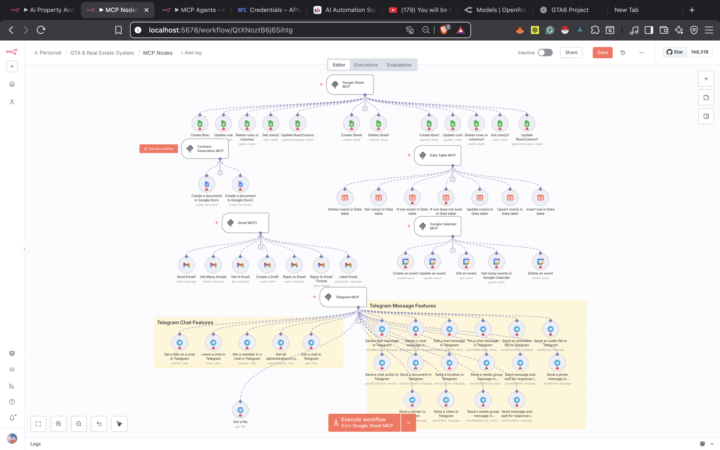Click the Add tag link
The height and width of the screenshot is (450, 720).
coord(190,52)
